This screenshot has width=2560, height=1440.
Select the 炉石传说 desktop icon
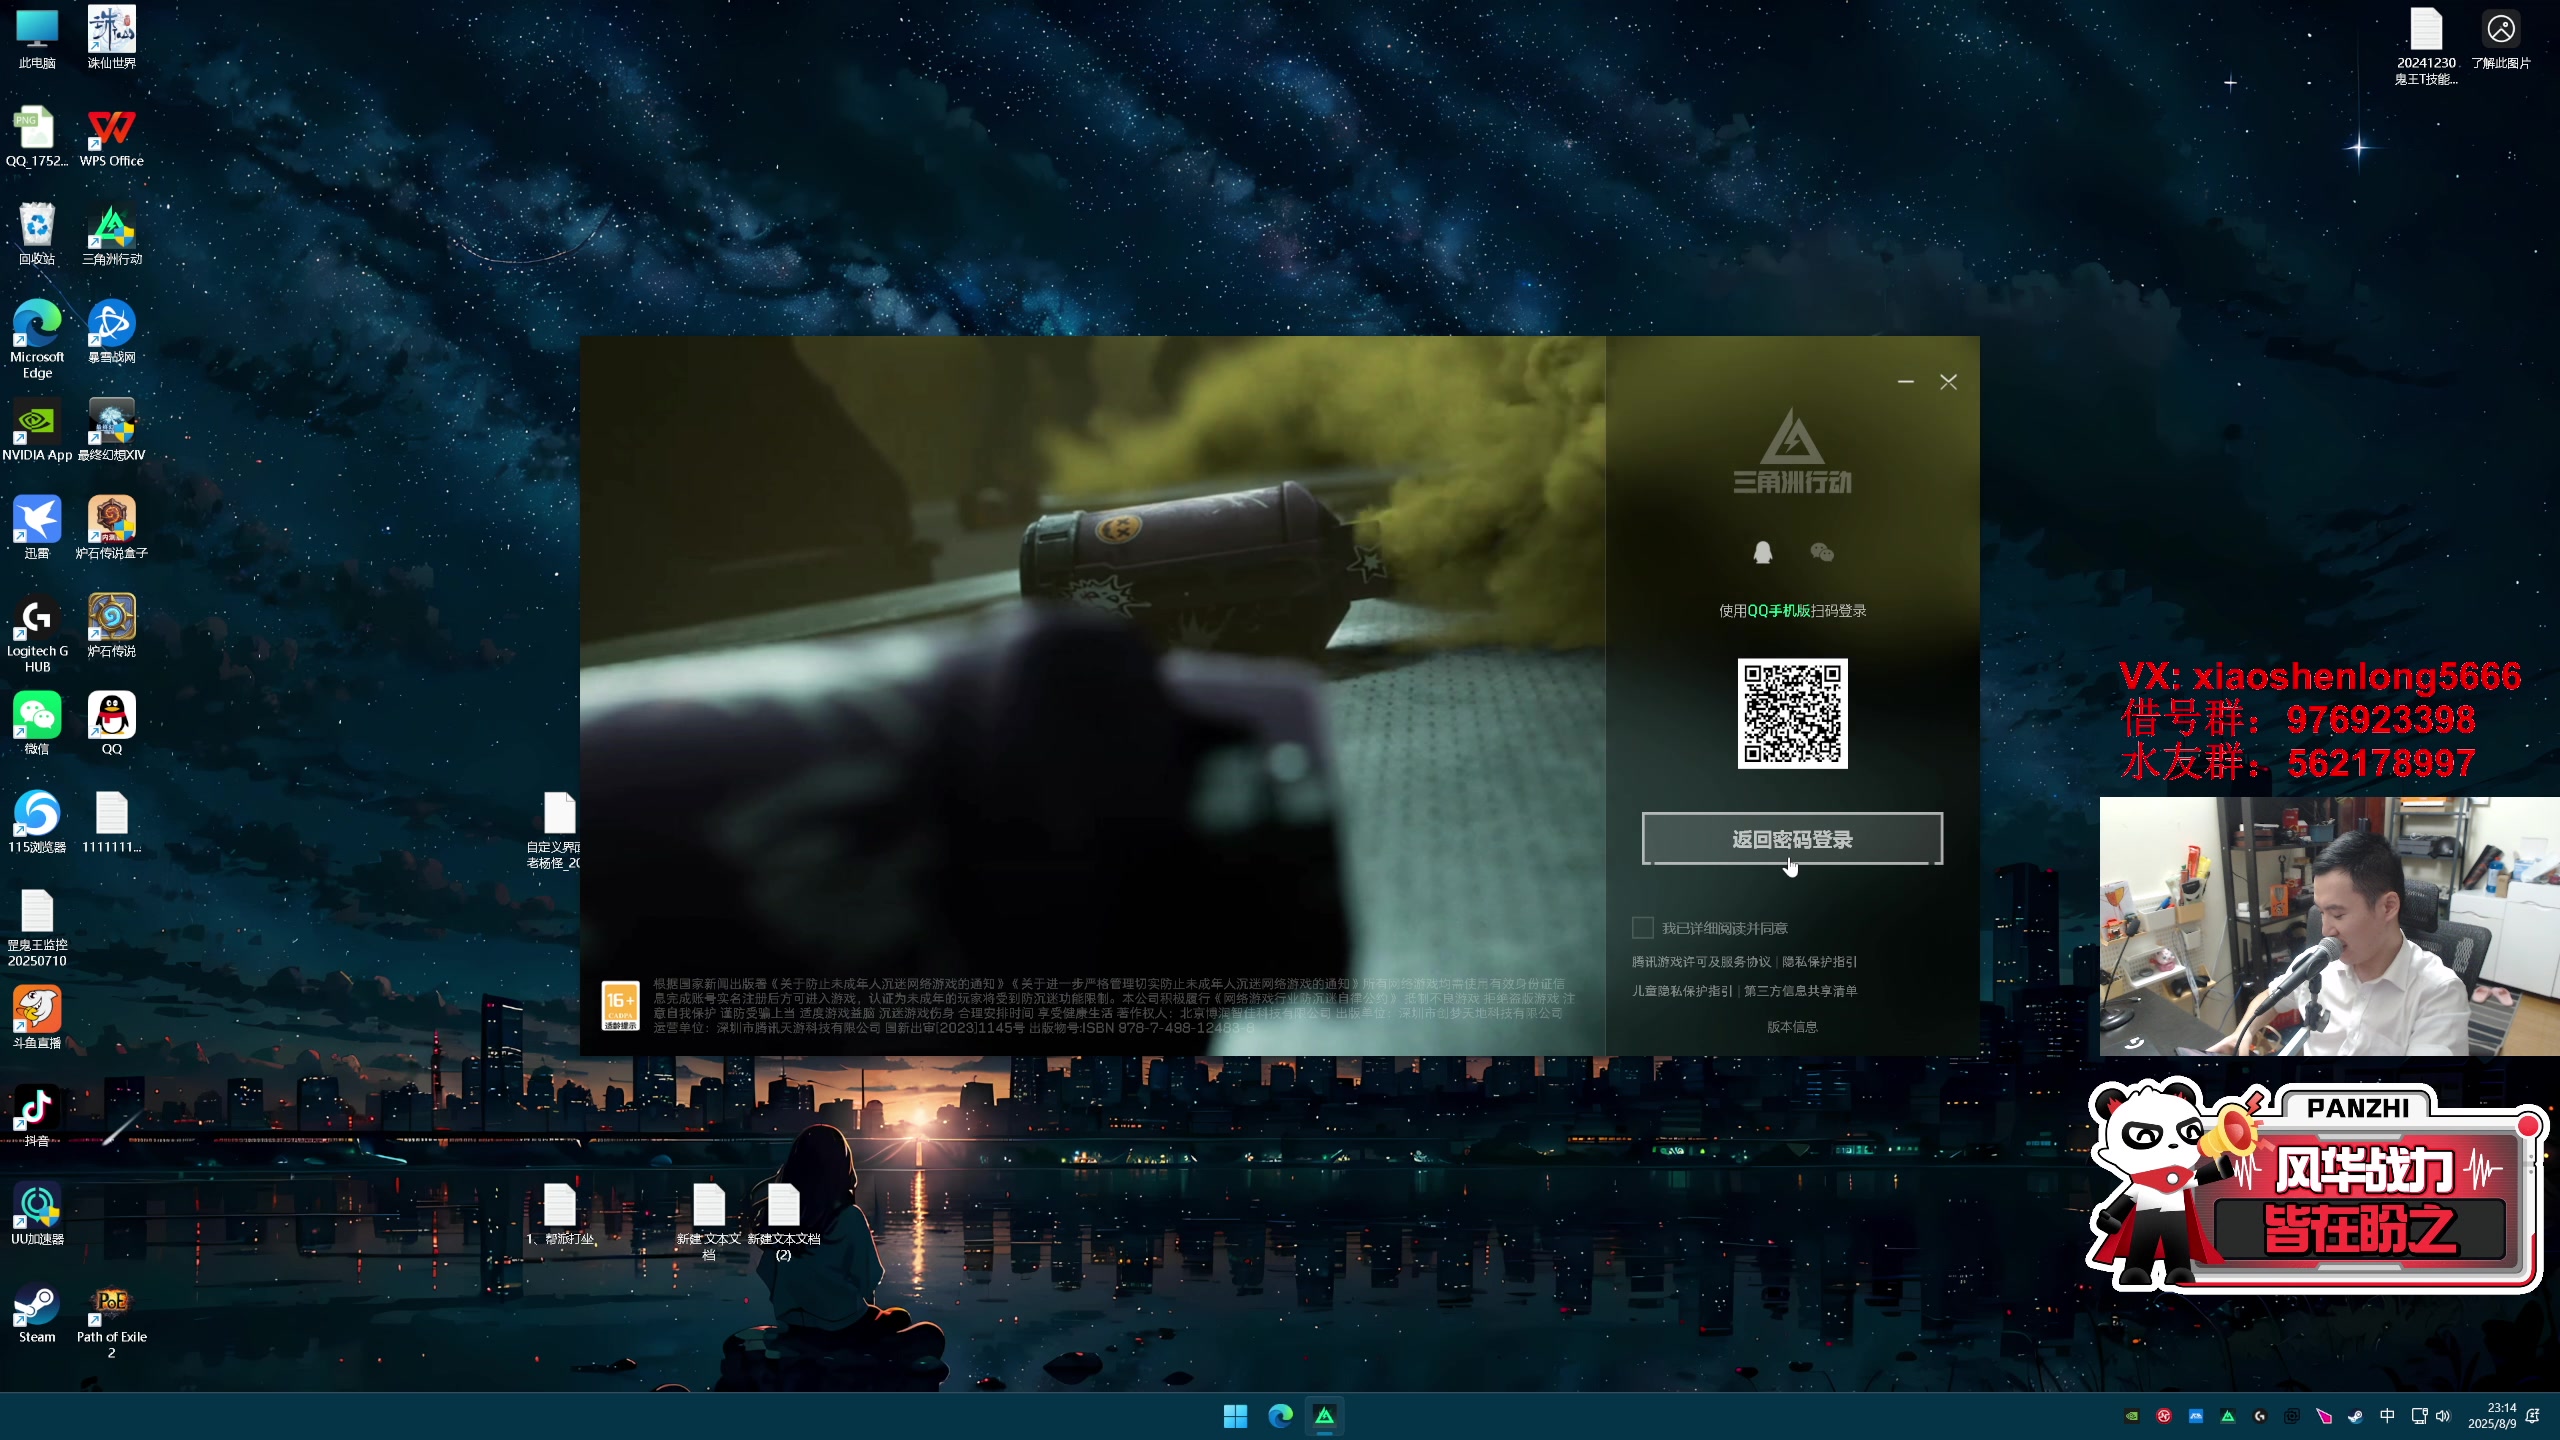tap(111, 626)
